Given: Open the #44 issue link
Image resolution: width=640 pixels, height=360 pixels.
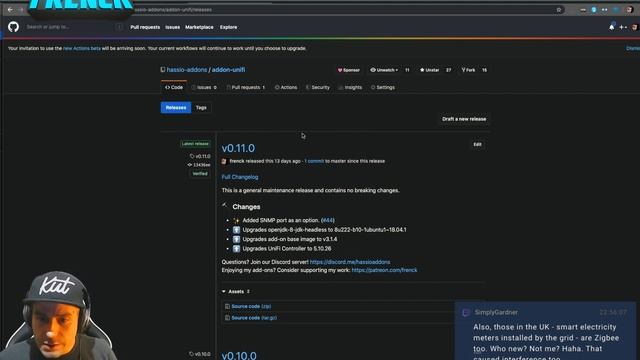Looking at the screenshot, I should pyautogui.click(x=328, y=220).
